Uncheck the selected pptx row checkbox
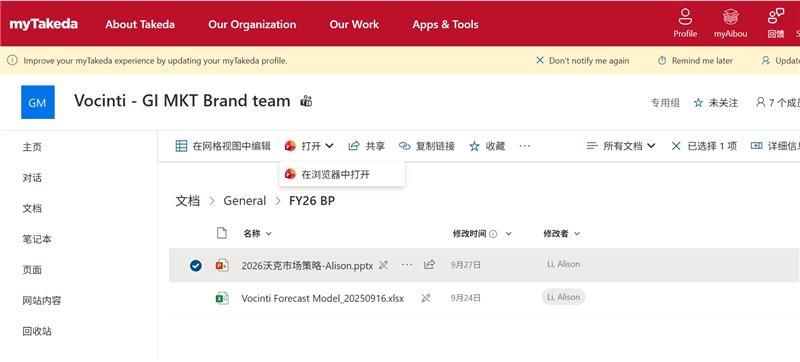This screenshot has width=800, height=362. (x=195, y=265)
